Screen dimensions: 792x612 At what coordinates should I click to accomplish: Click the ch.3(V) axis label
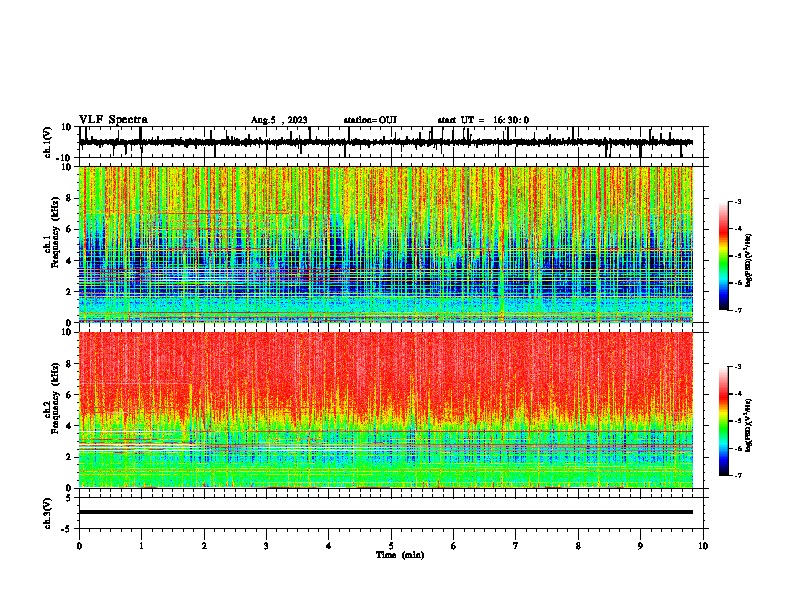click(x=48, y=513)
